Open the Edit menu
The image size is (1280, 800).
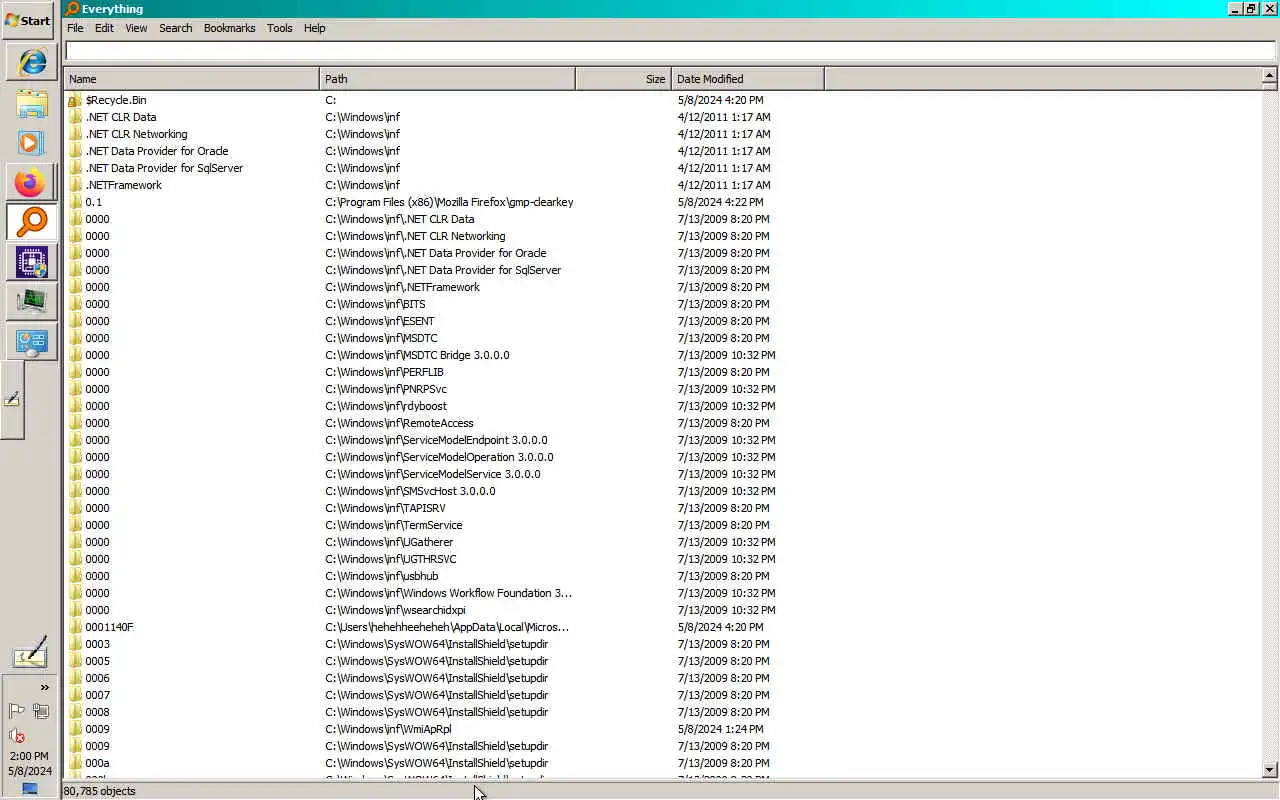104,28
